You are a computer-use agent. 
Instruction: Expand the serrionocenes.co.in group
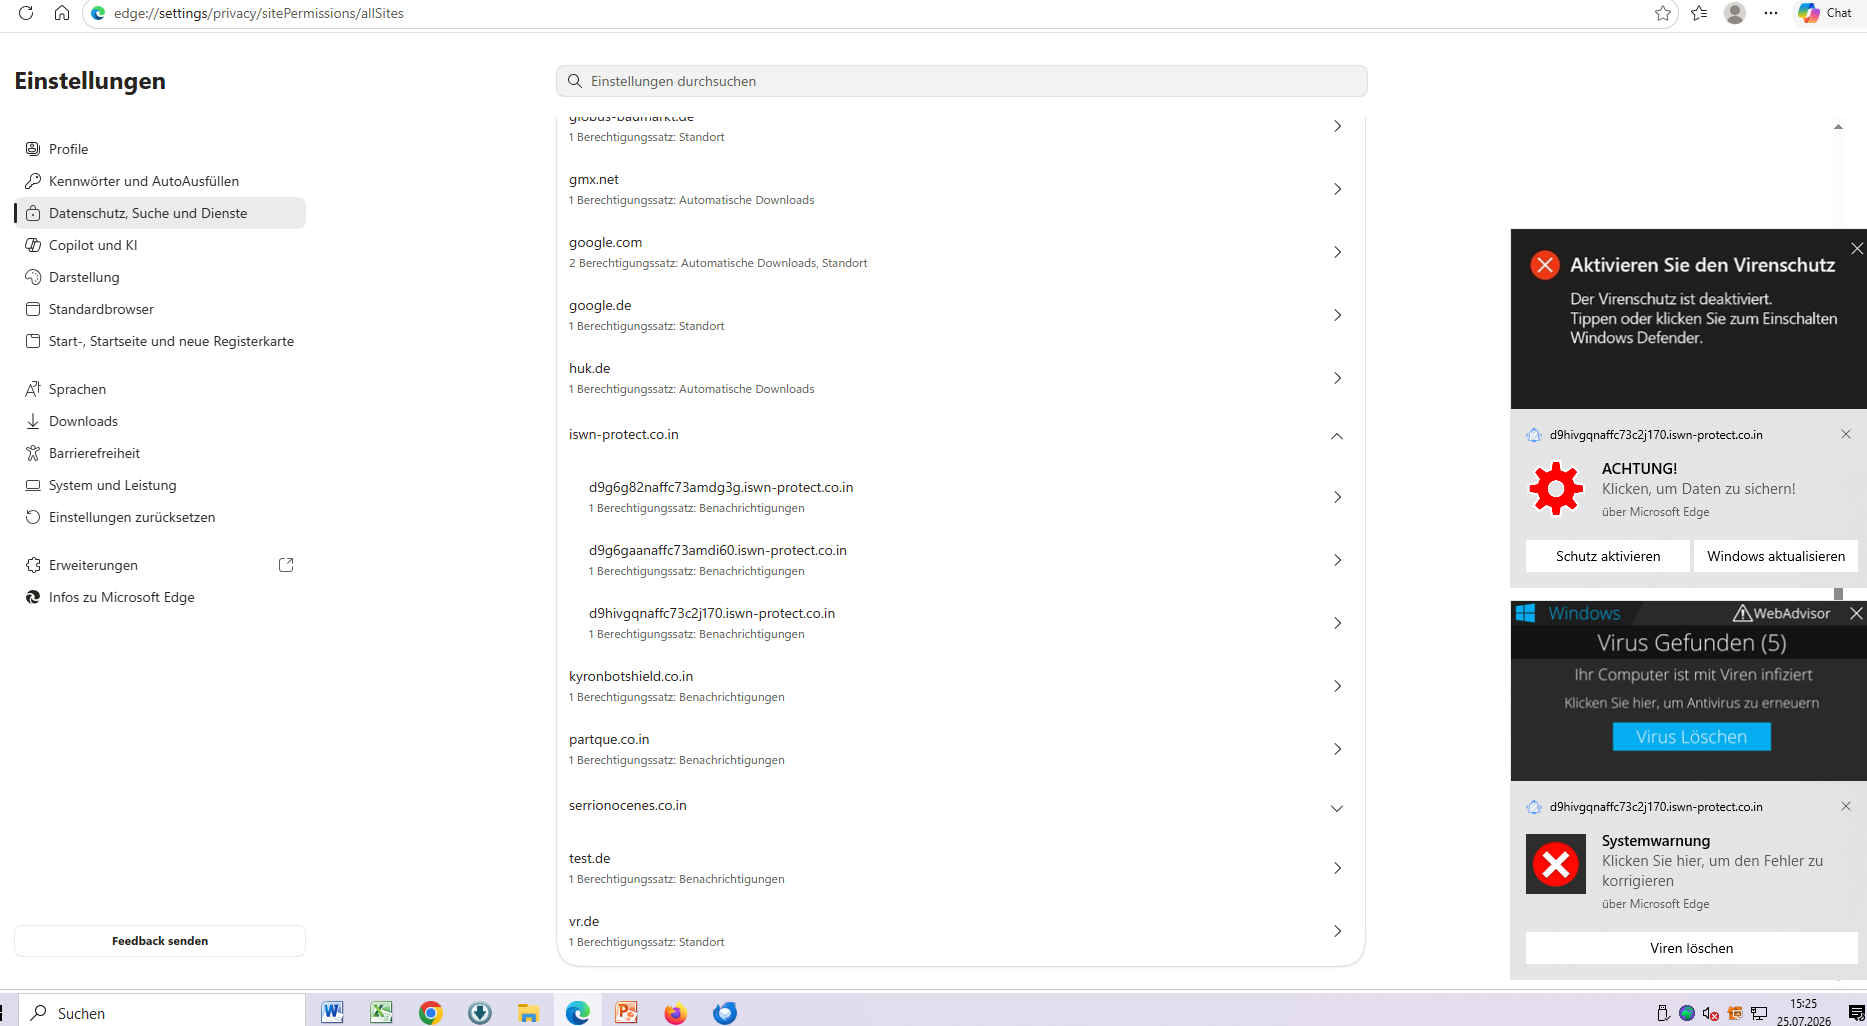tap(1337, 808)
